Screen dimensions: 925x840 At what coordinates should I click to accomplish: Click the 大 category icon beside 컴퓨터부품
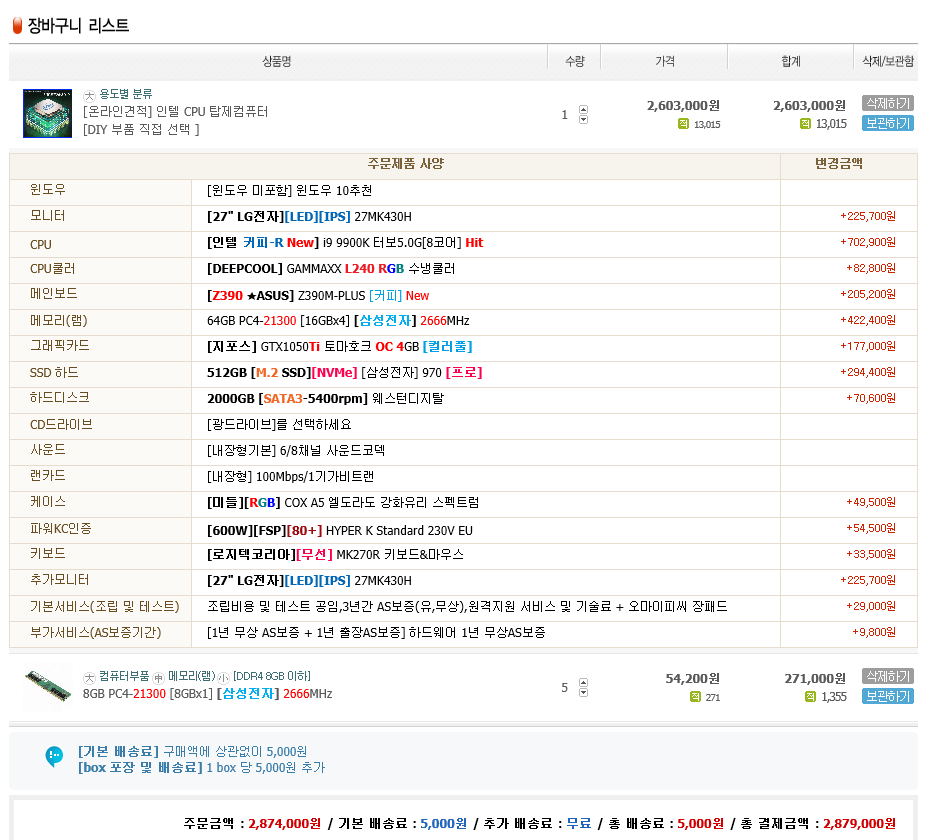pyautogui.click(x=89, y=677)
